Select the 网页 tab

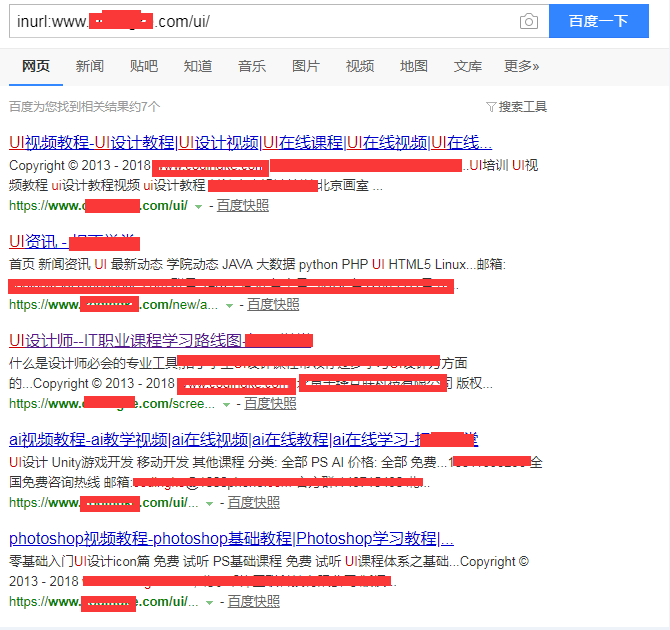36,66
